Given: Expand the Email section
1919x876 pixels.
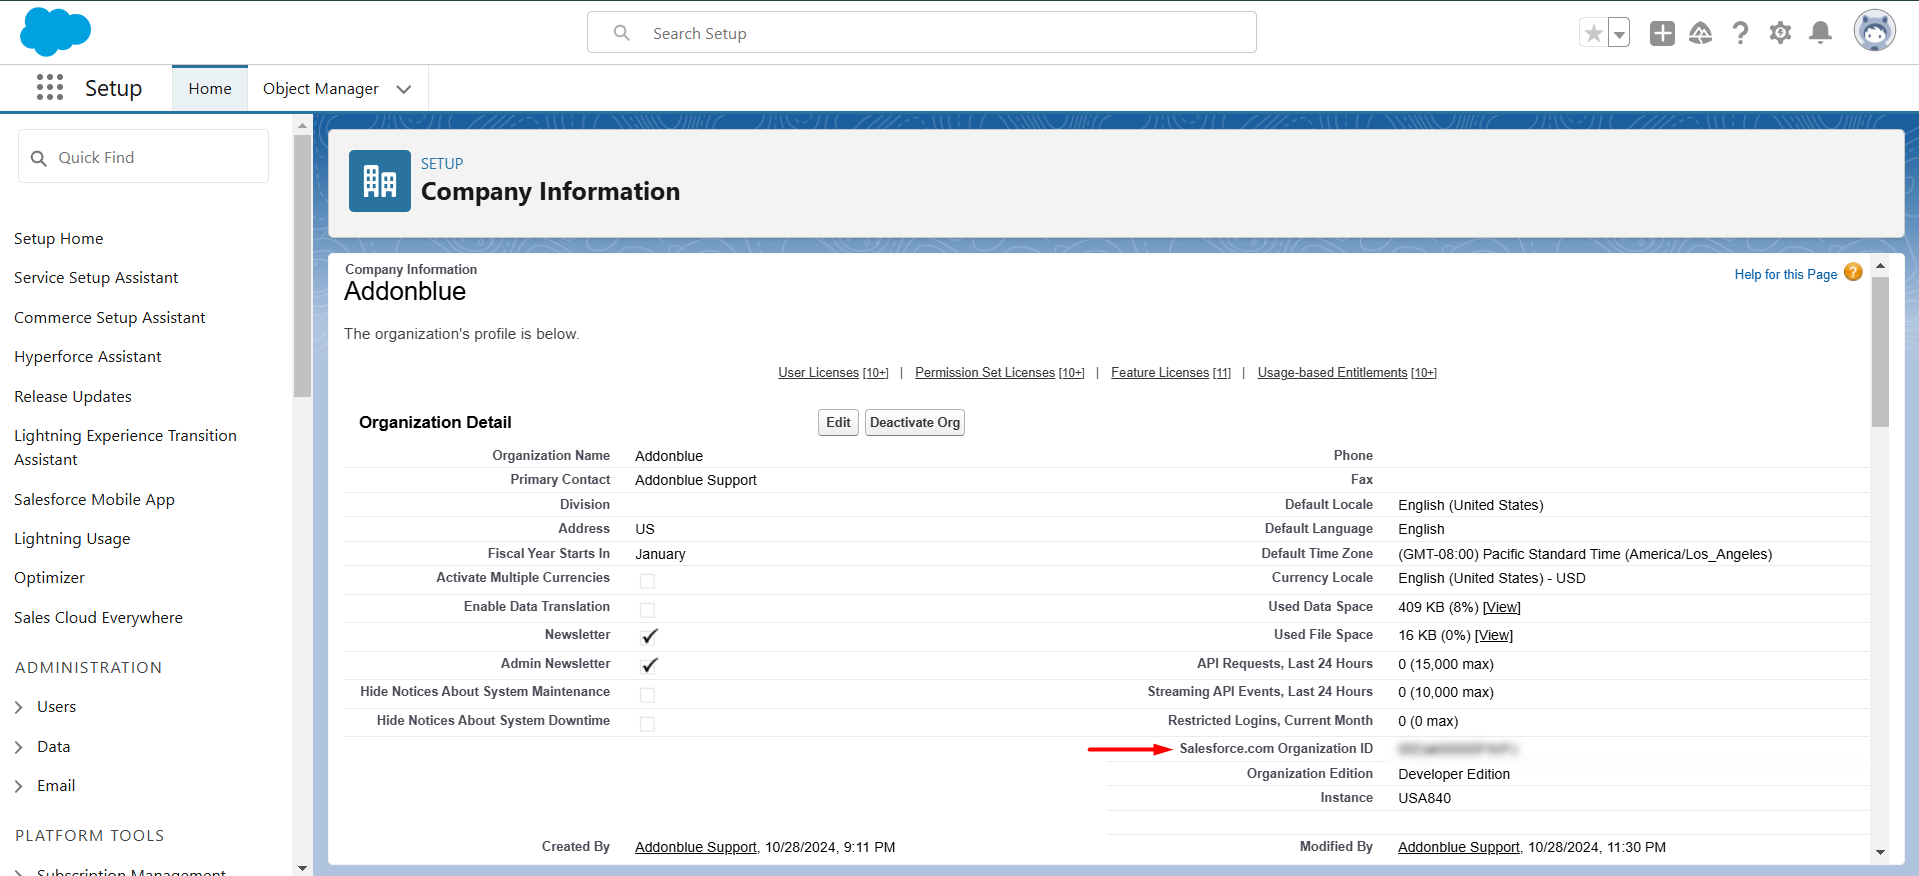Looking at the screenshot, I should click(19, 786).
